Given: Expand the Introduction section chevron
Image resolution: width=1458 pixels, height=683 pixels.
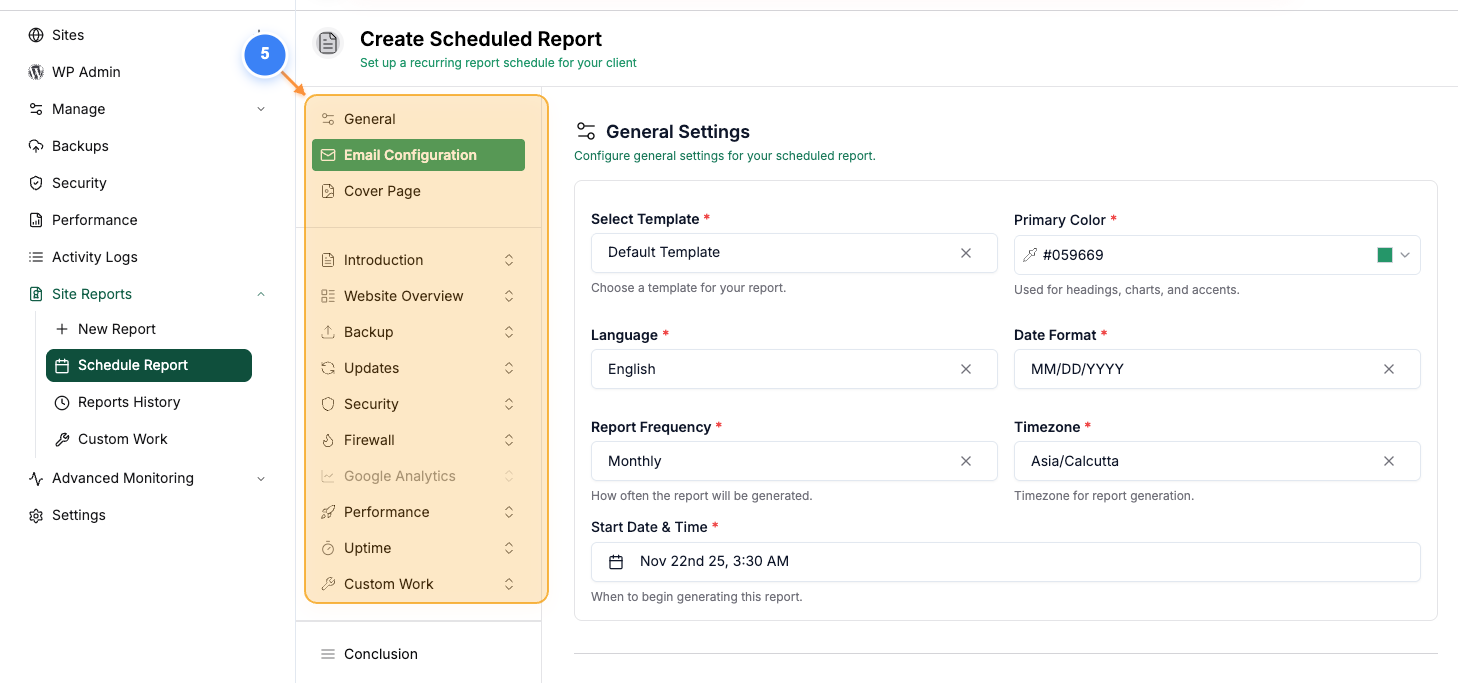Looking at the screenshot, I should (x=510, y=259).
